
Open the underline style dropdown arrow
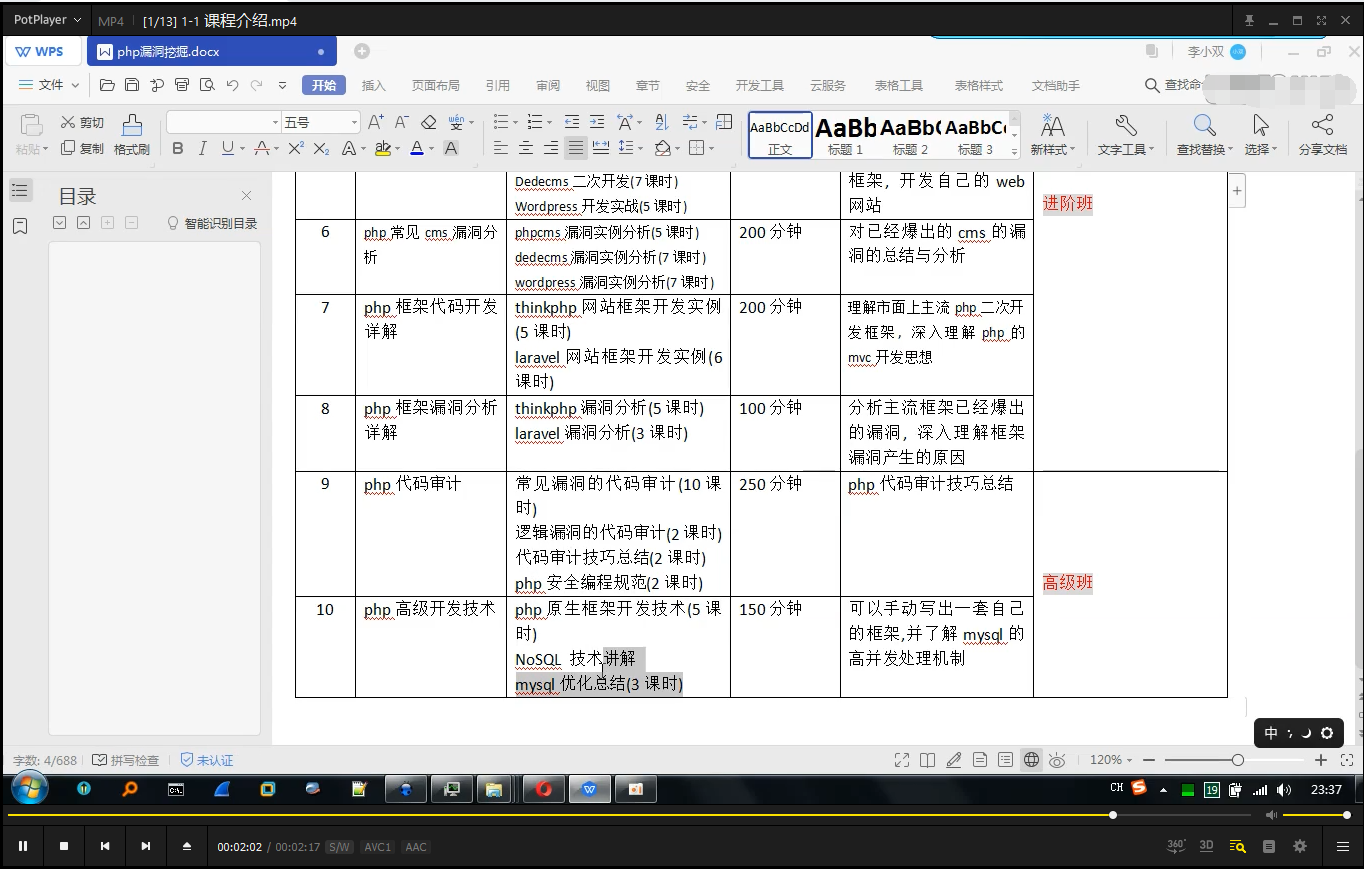243,149
